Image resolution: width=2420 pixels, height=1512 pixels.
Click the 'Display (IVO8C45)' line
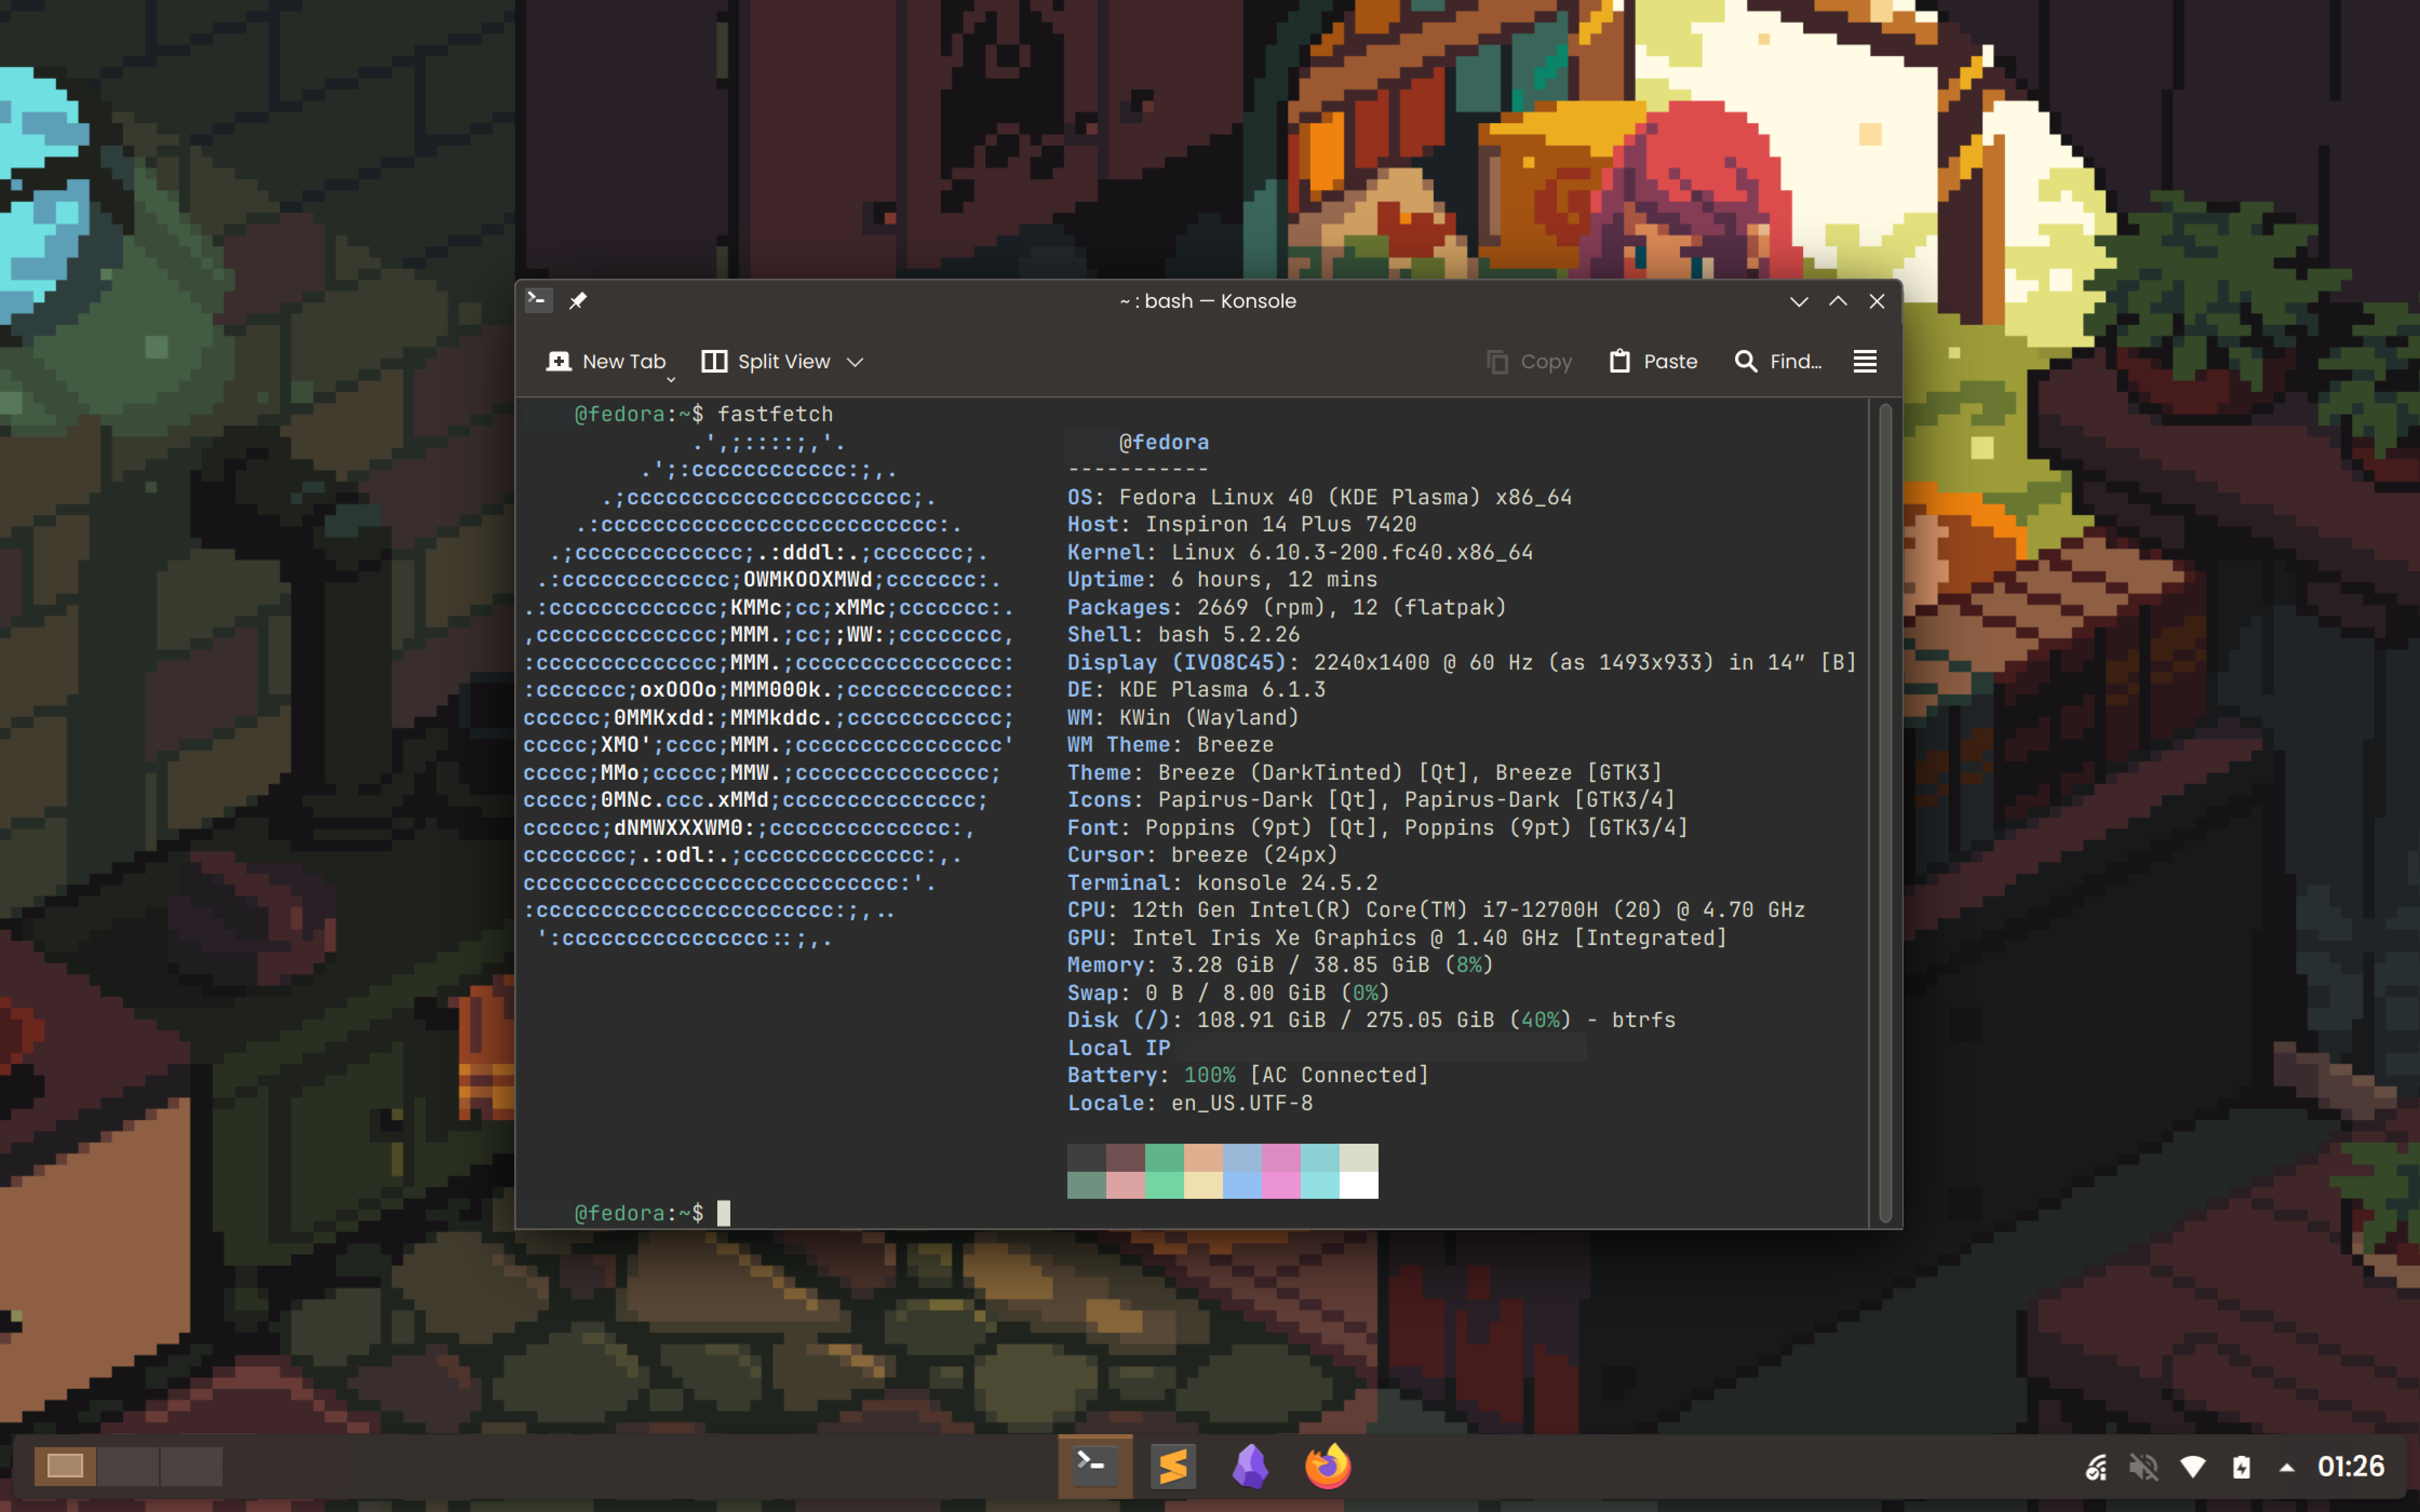coord(1462,662)
